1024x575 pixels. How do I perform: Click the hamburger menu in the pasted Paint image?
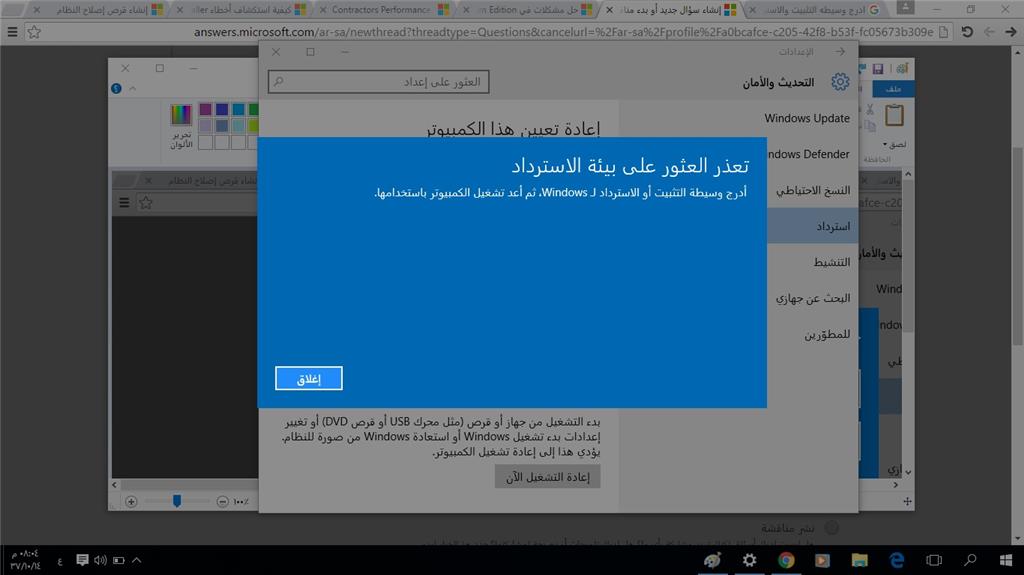pos(124,203)
